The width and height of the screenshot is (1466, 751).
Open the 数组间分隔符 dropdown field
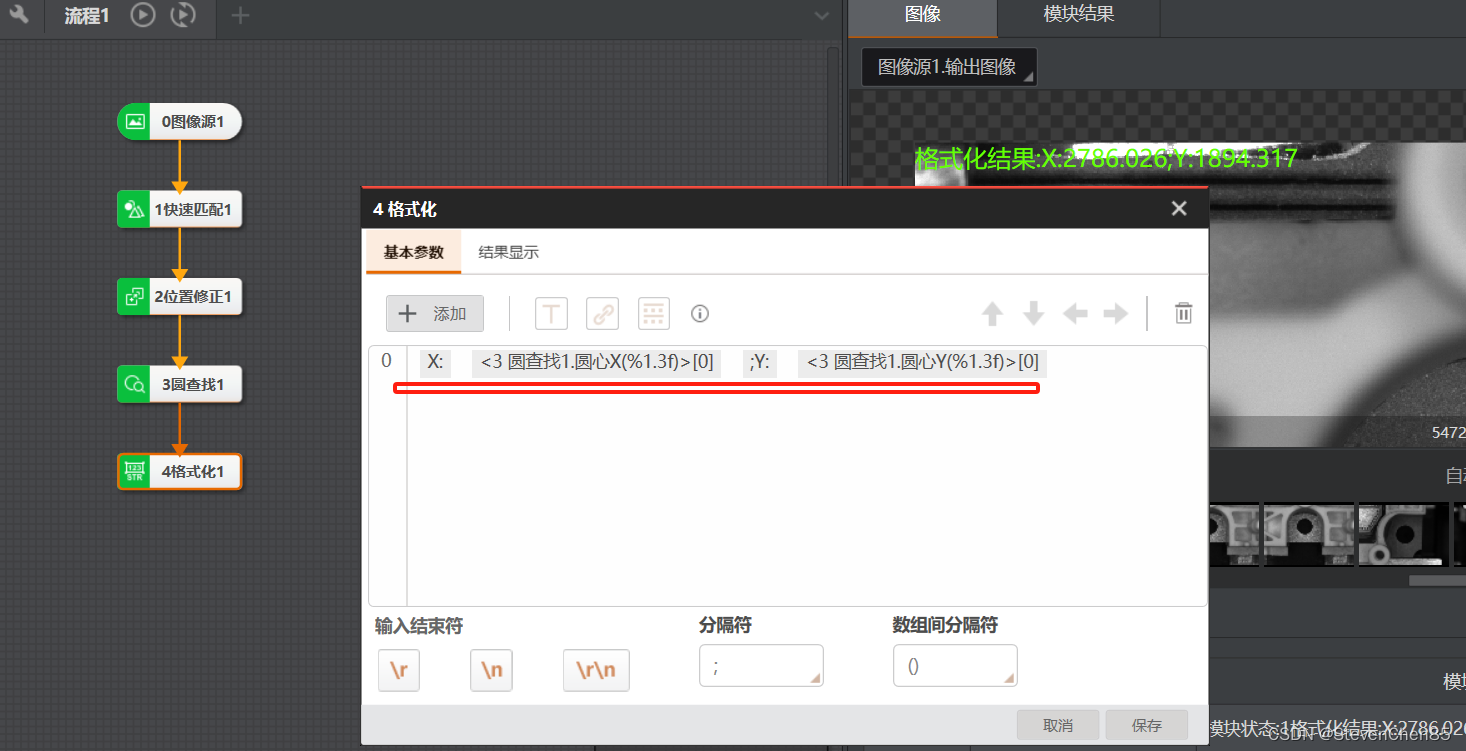[x=955, y=666]
